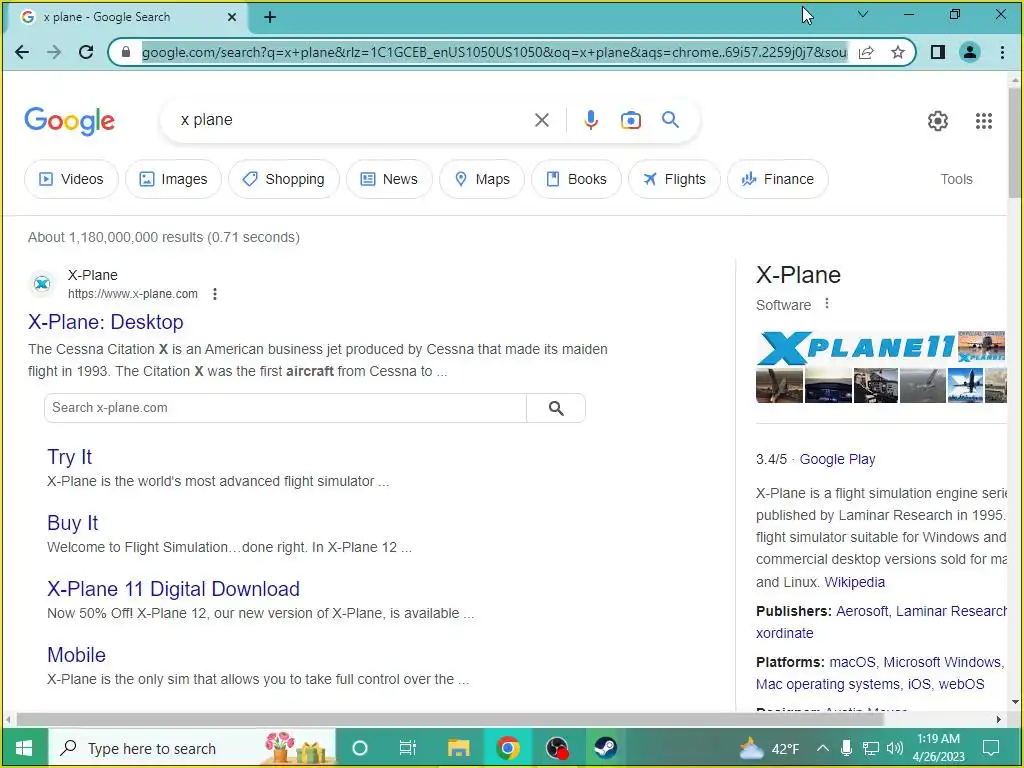Image resolution: width=1024 pixels, height=768 pixels.
Task: Open more options for the X-Plane result
Action: 215,294
